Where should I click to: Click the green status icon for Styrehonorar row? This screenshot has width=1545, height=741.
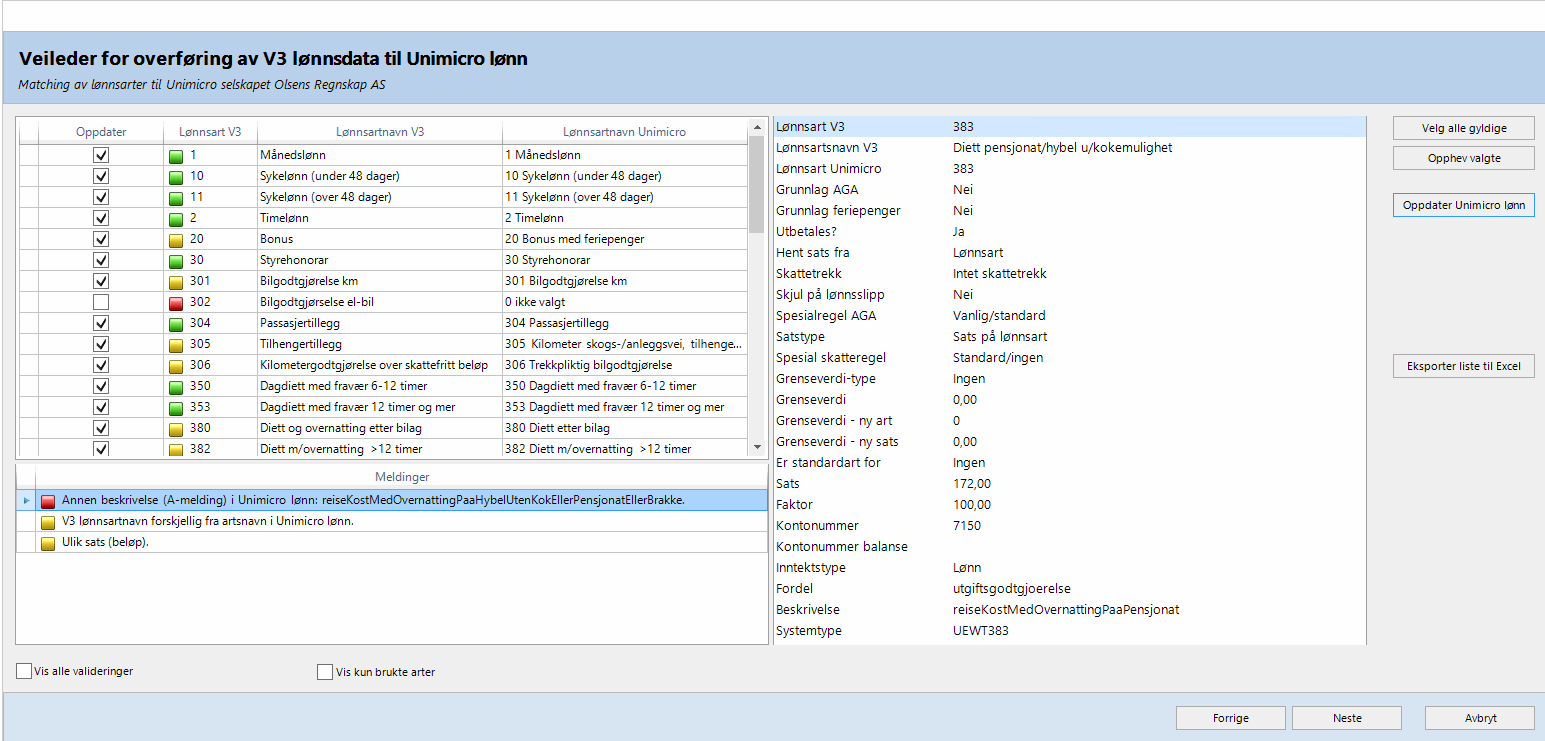pos(176,260)
